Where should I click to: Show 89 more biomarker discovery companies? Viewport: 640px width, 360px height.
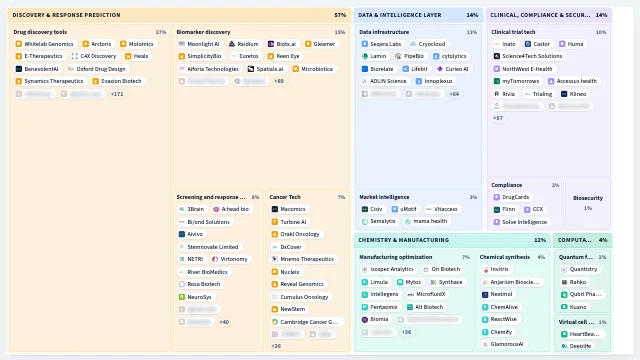279,81
